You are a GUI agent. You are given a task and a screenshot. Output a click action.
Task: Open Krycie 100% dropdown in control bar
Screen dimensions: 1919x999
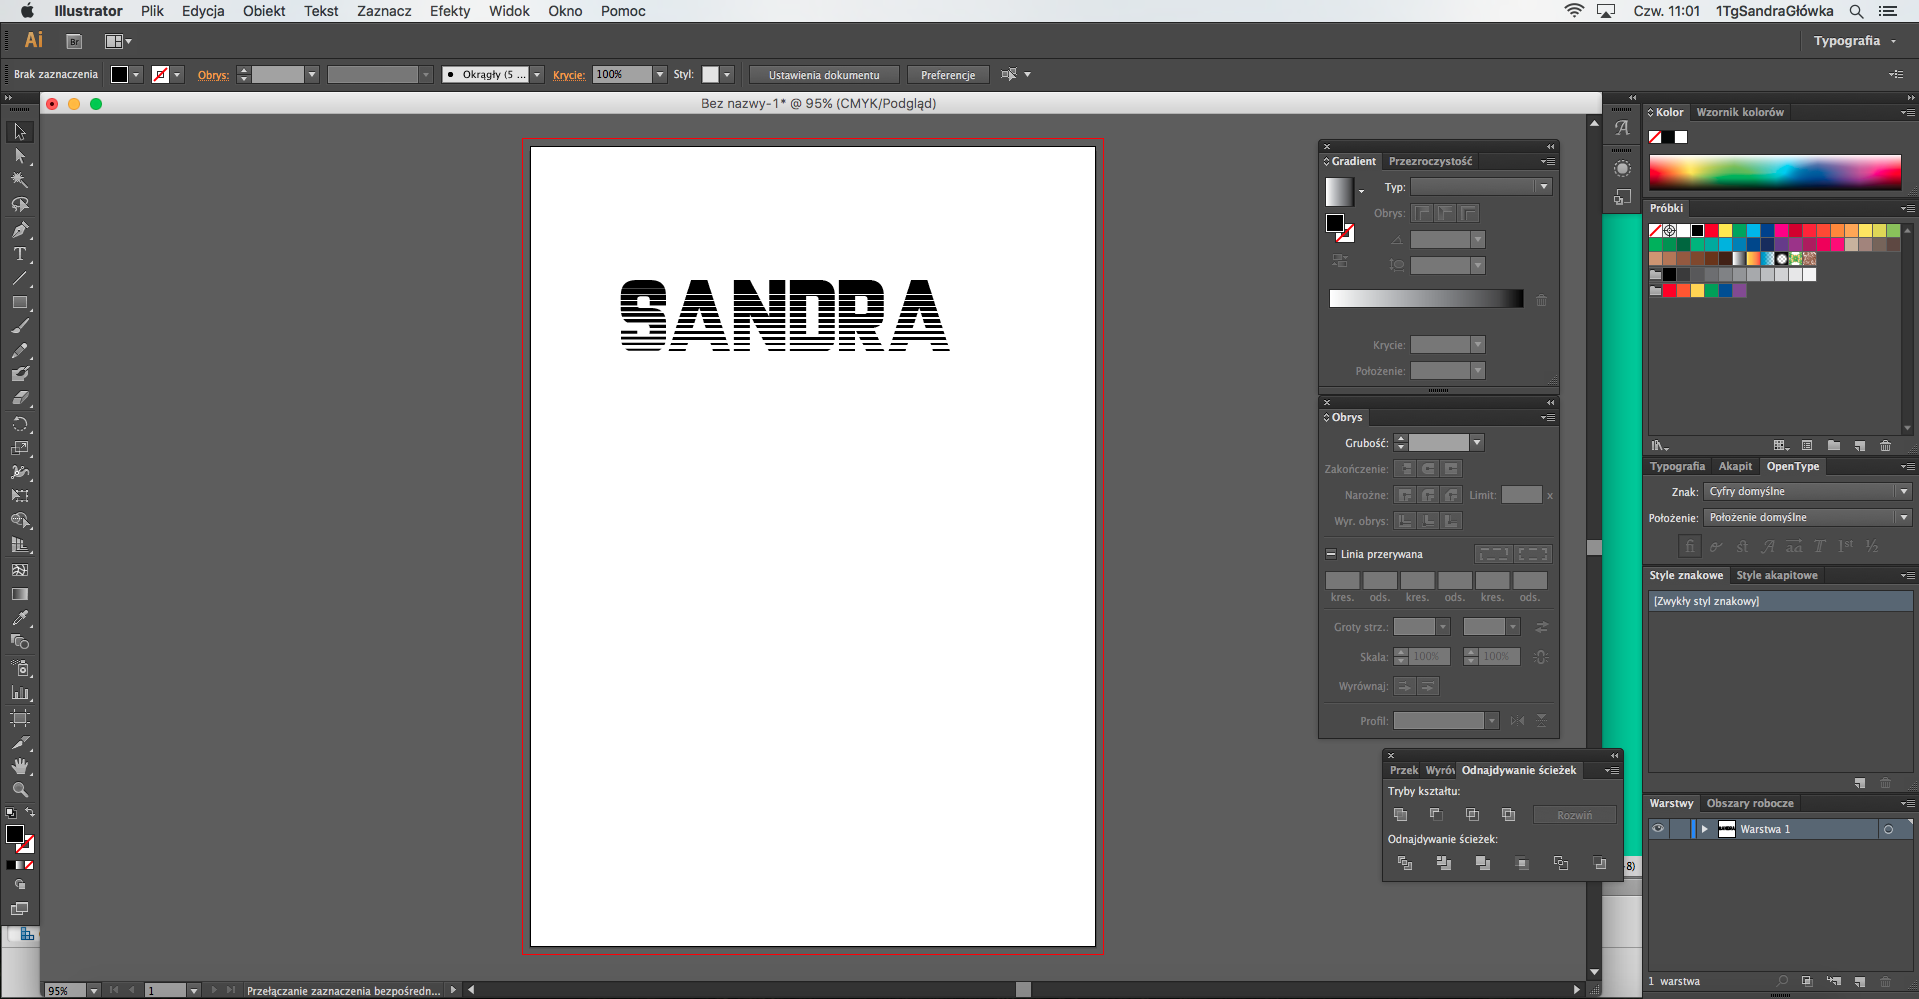[x=659, y=75]
